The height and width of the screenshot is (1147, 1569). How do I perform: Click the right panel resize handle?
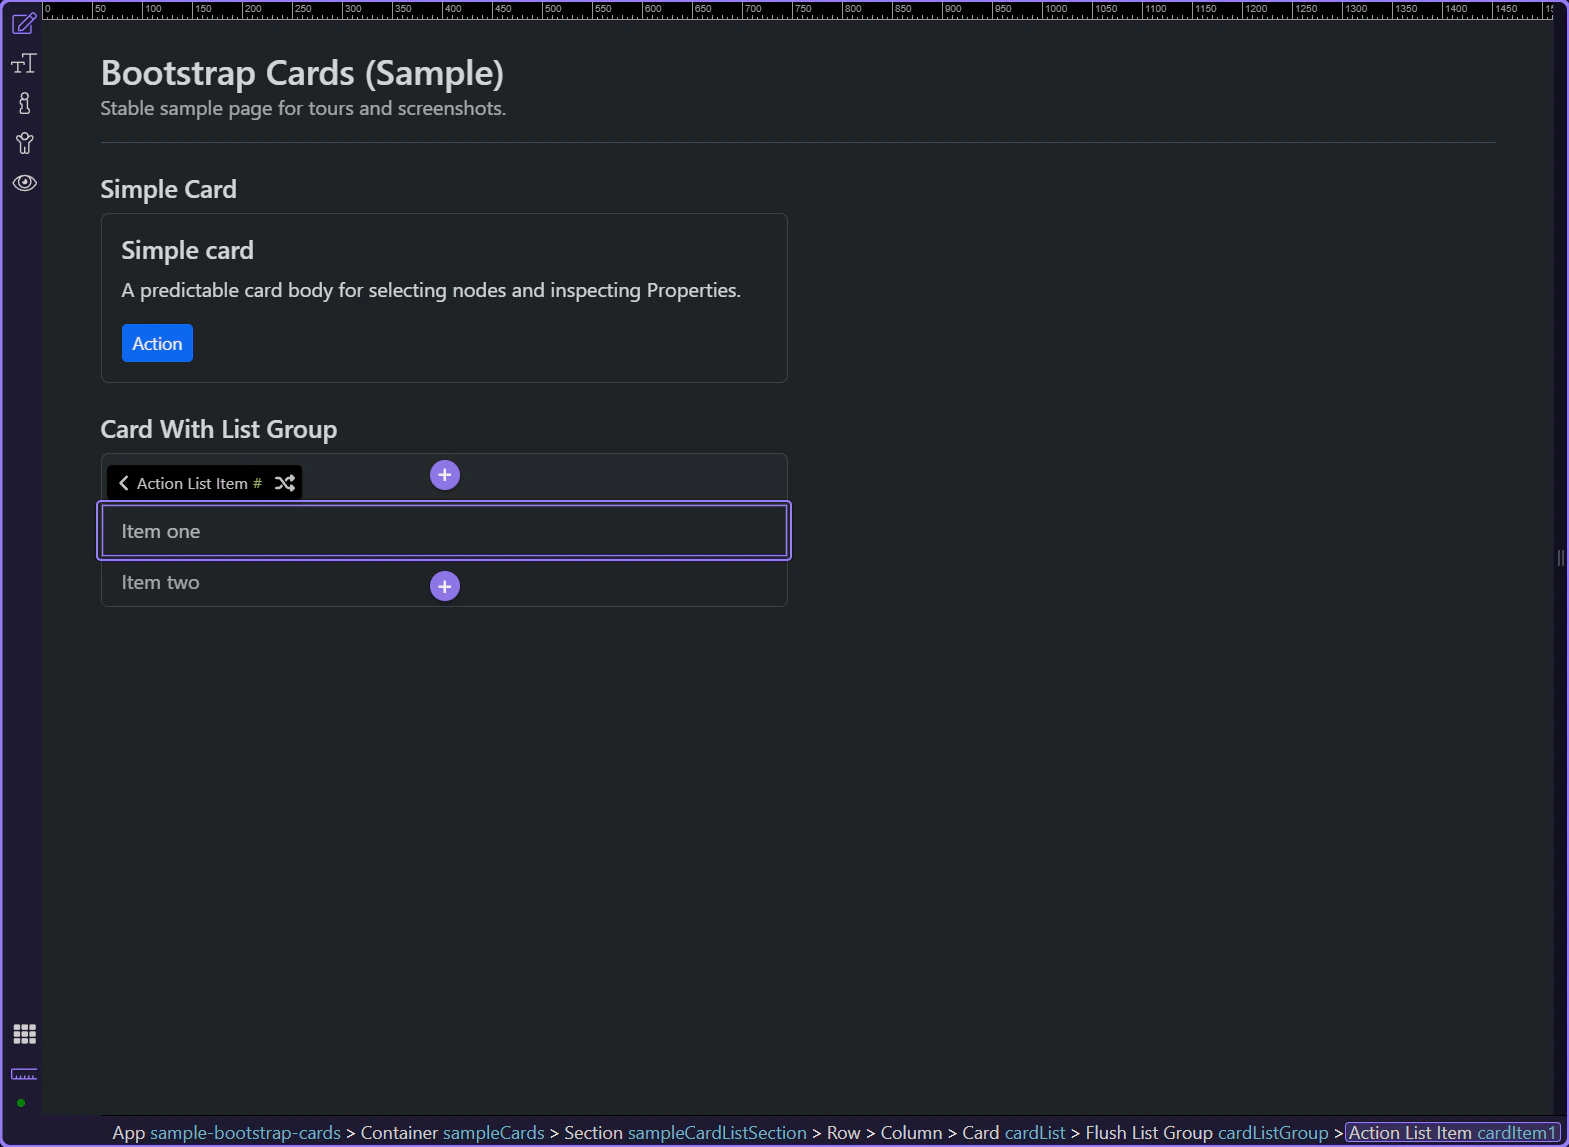(x=1560, y=558)
